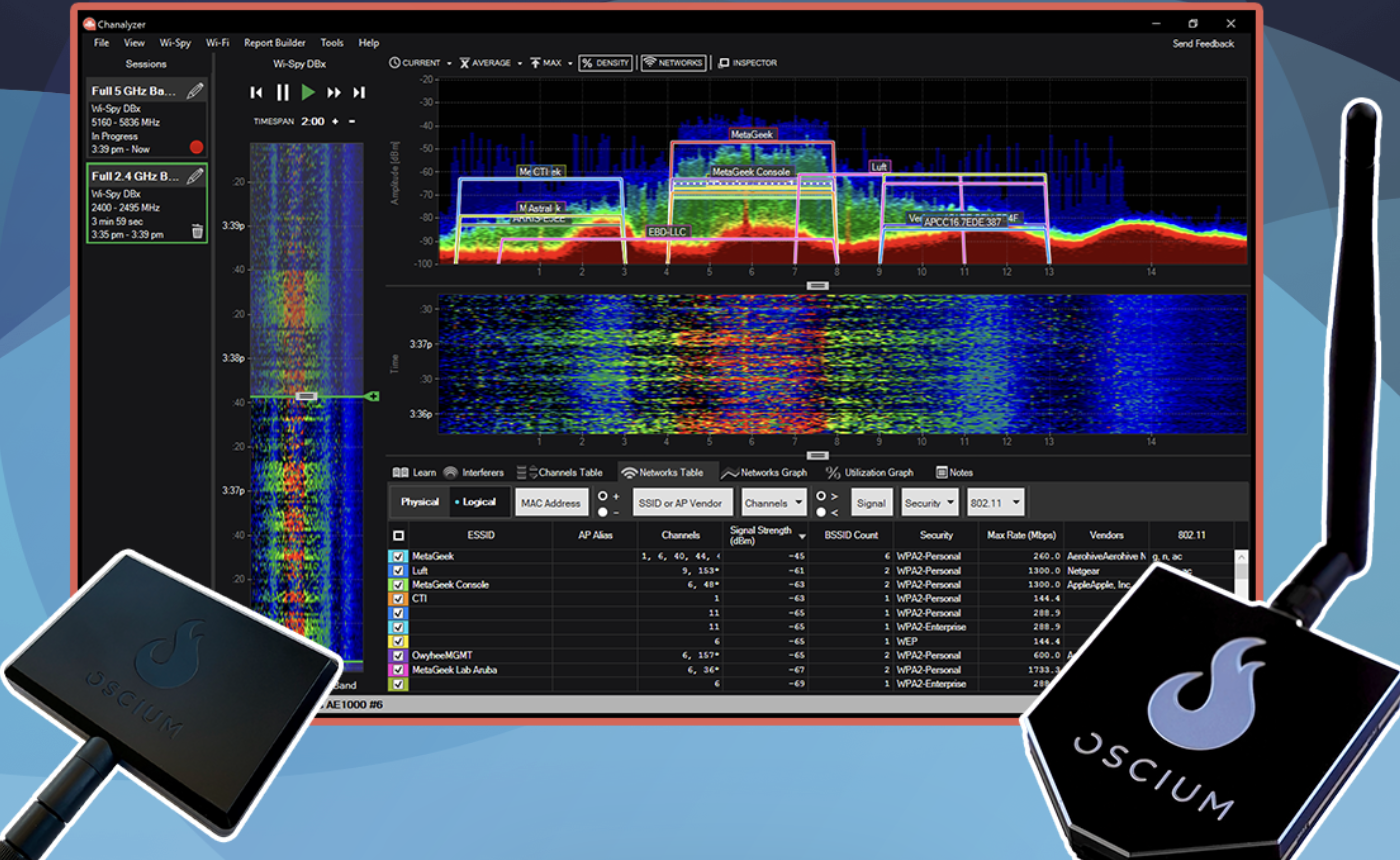1400x860 pixels.
Task: Click the divider handle below the waterfall graph
Action: (x=817, y=455)
